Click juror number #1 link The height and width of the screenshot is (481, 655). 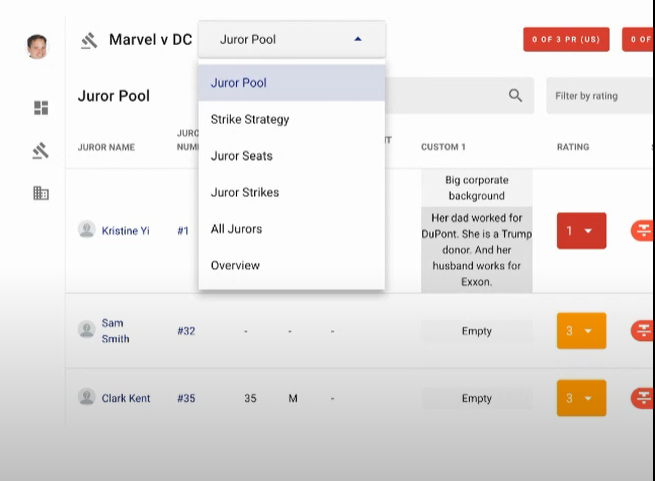coord(183,231)
